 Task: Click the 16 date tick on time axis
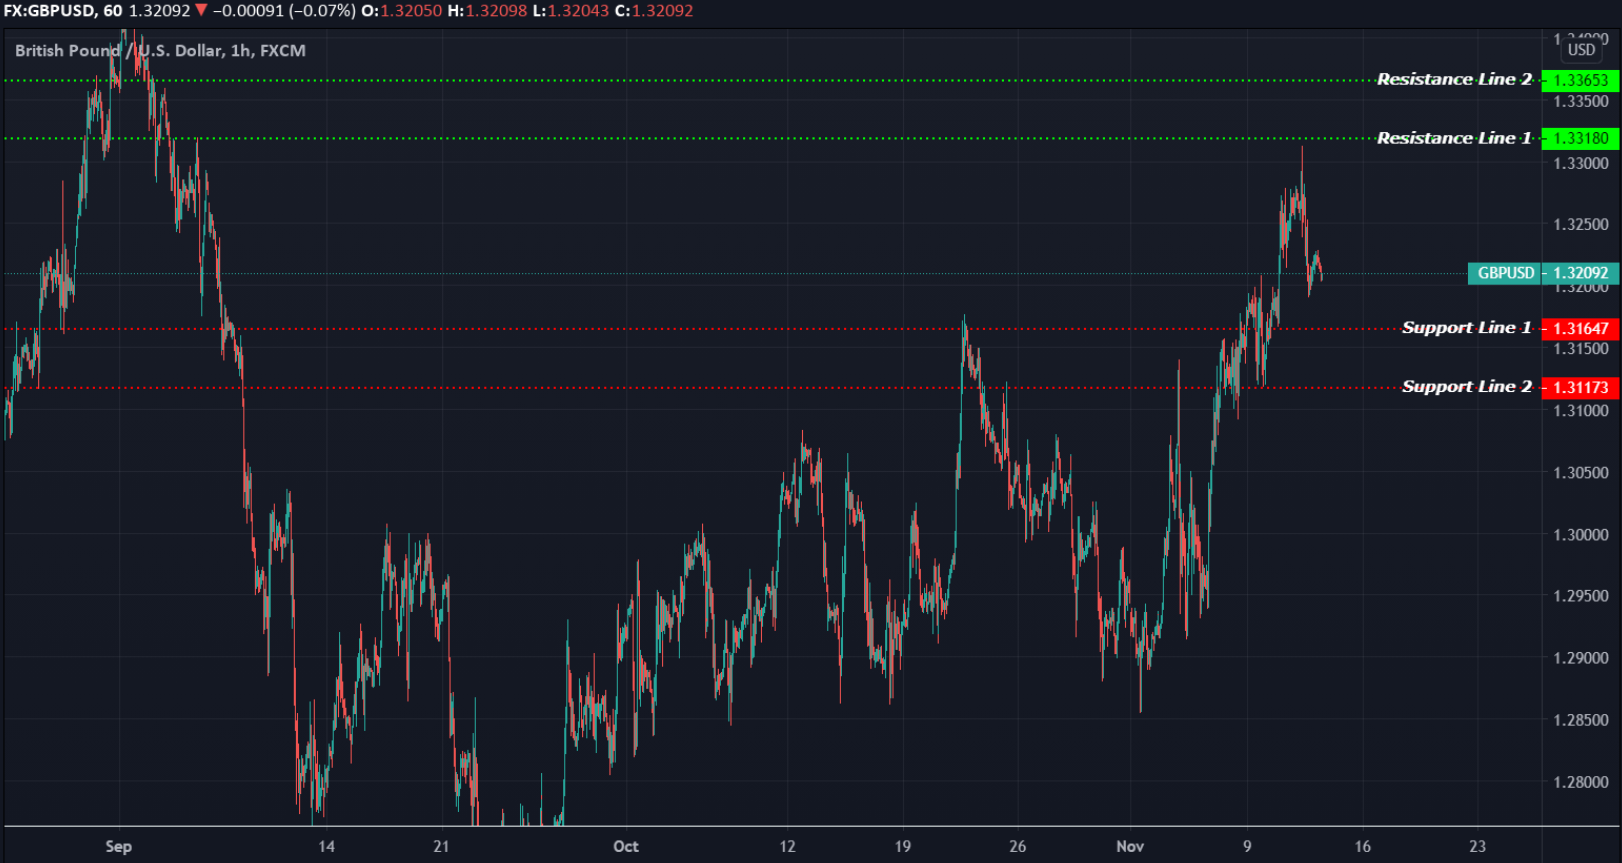pos(1363,846)
